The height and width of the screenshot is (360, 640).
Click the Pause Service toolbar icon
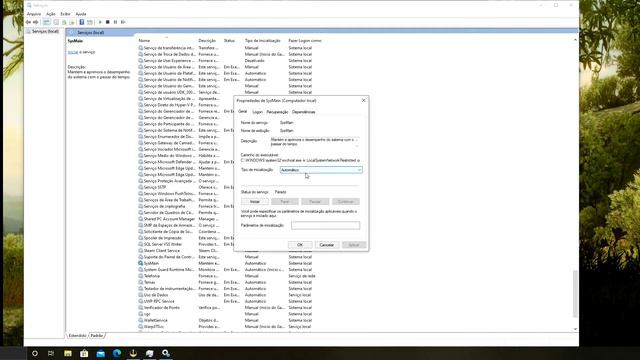tap(116, 22)
